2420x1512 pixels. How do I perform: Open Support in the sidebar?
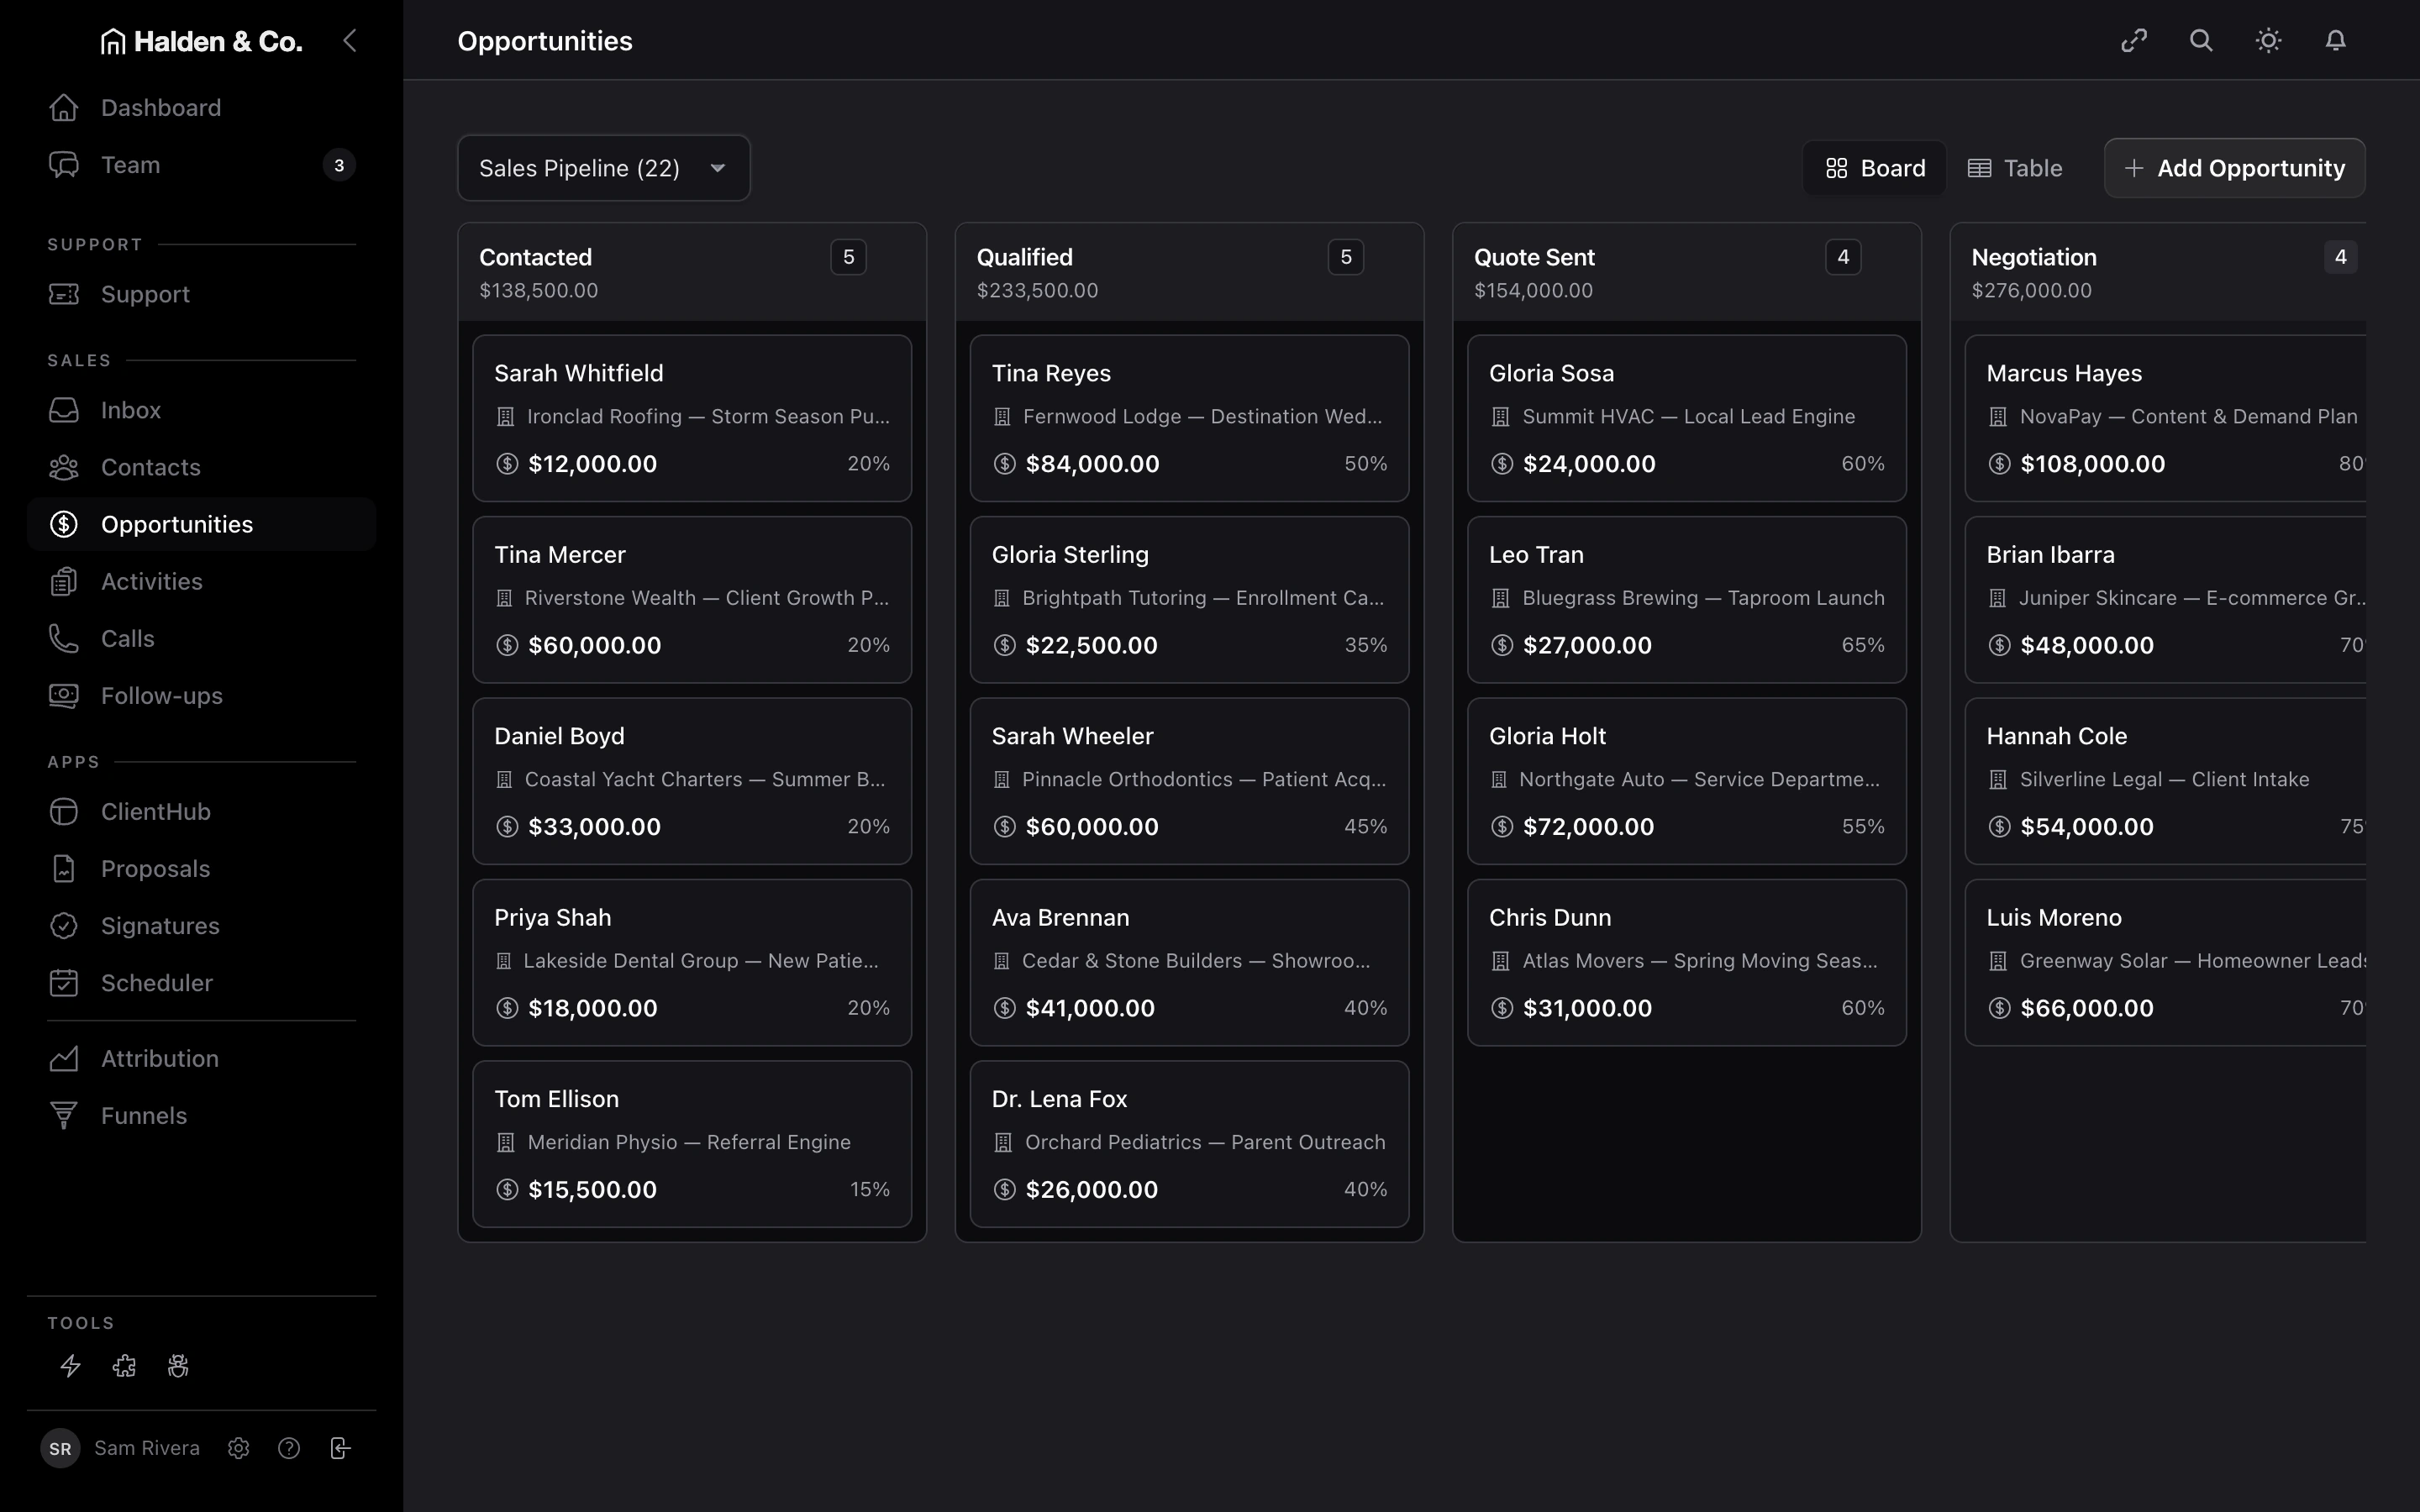pyautogui.click(x=202, y=294)
